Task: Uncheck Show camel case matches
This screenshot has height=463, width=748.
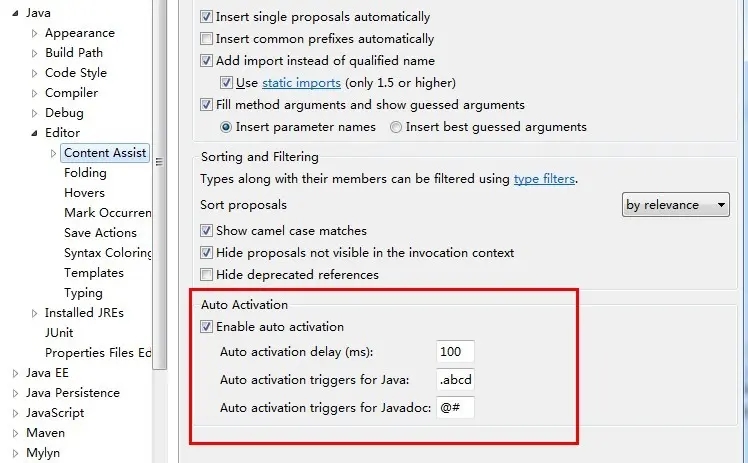Action: (x=207, y=231)
